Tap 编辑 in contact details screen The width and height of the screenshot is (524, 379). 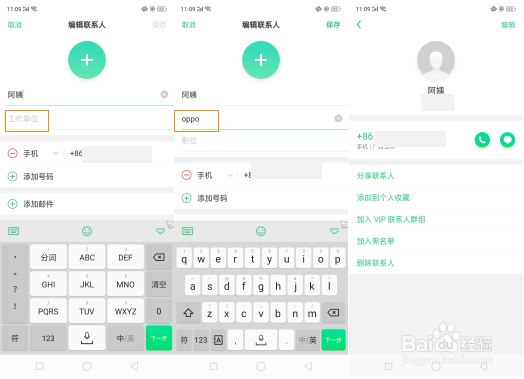click(x=508, y=25)
